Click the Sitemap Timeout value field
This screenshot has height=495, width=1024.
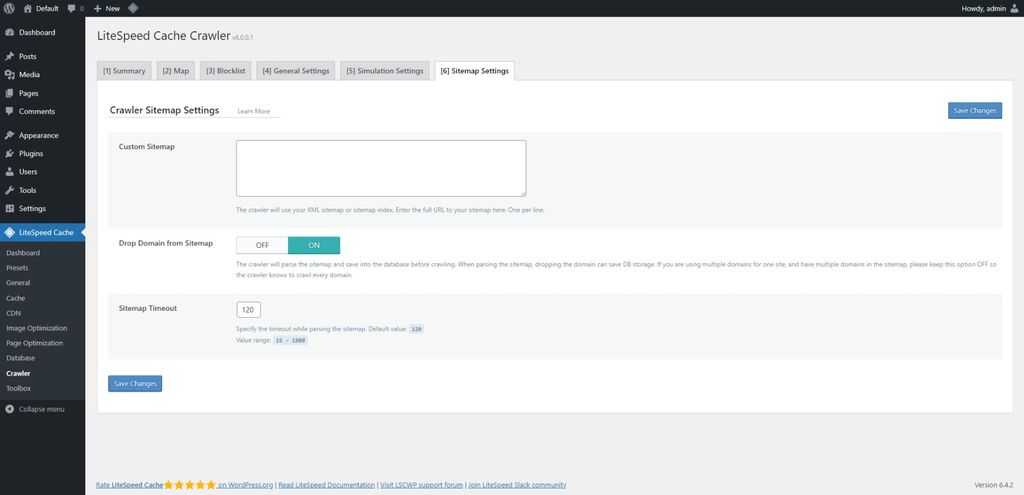(x=248, y=310)
